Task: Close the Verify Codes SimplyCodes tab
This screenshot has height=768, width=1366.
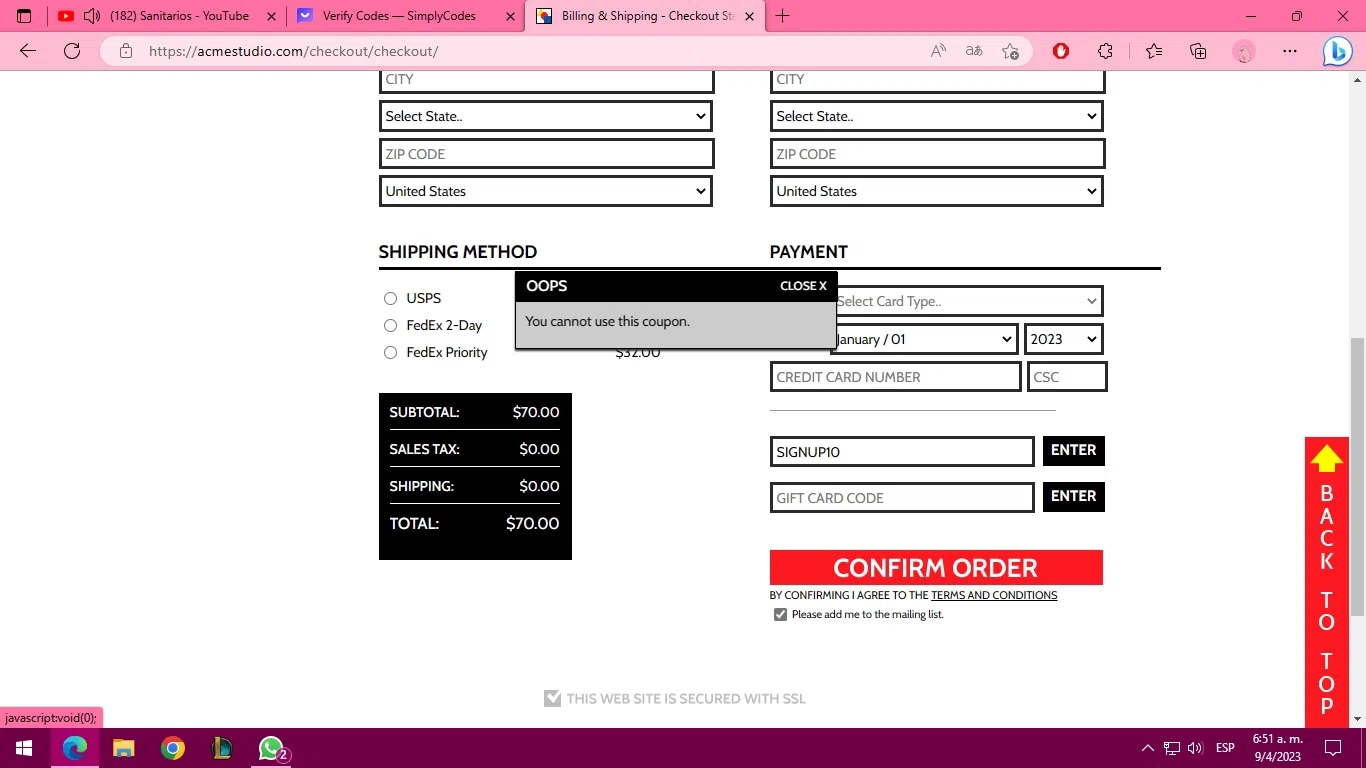Action: [x=510, y=16]
